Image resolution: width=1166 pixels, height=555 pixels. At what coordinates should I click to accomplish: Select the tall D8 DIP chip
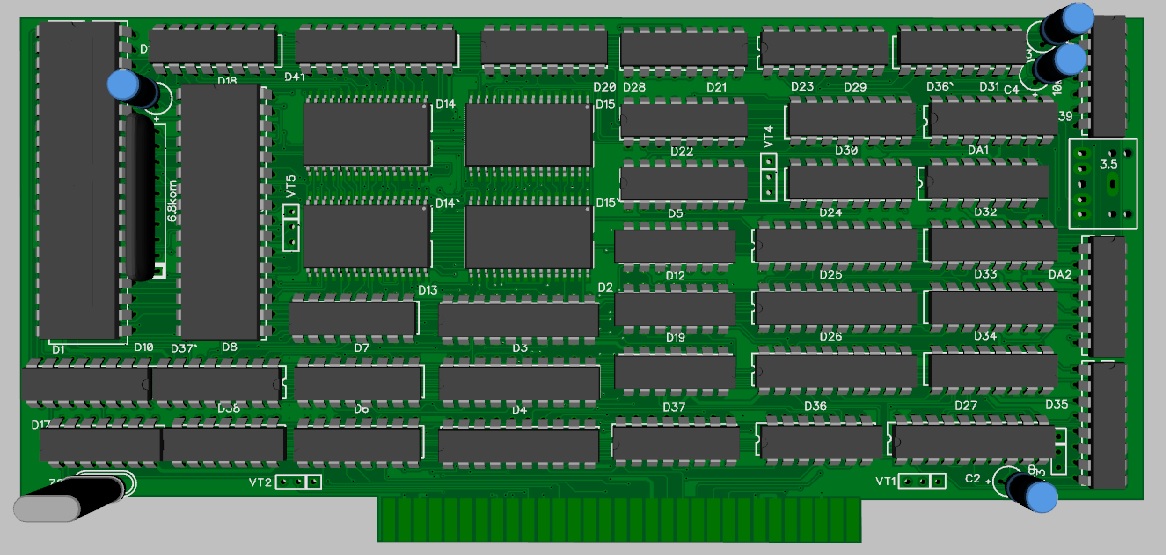[219, 211]
